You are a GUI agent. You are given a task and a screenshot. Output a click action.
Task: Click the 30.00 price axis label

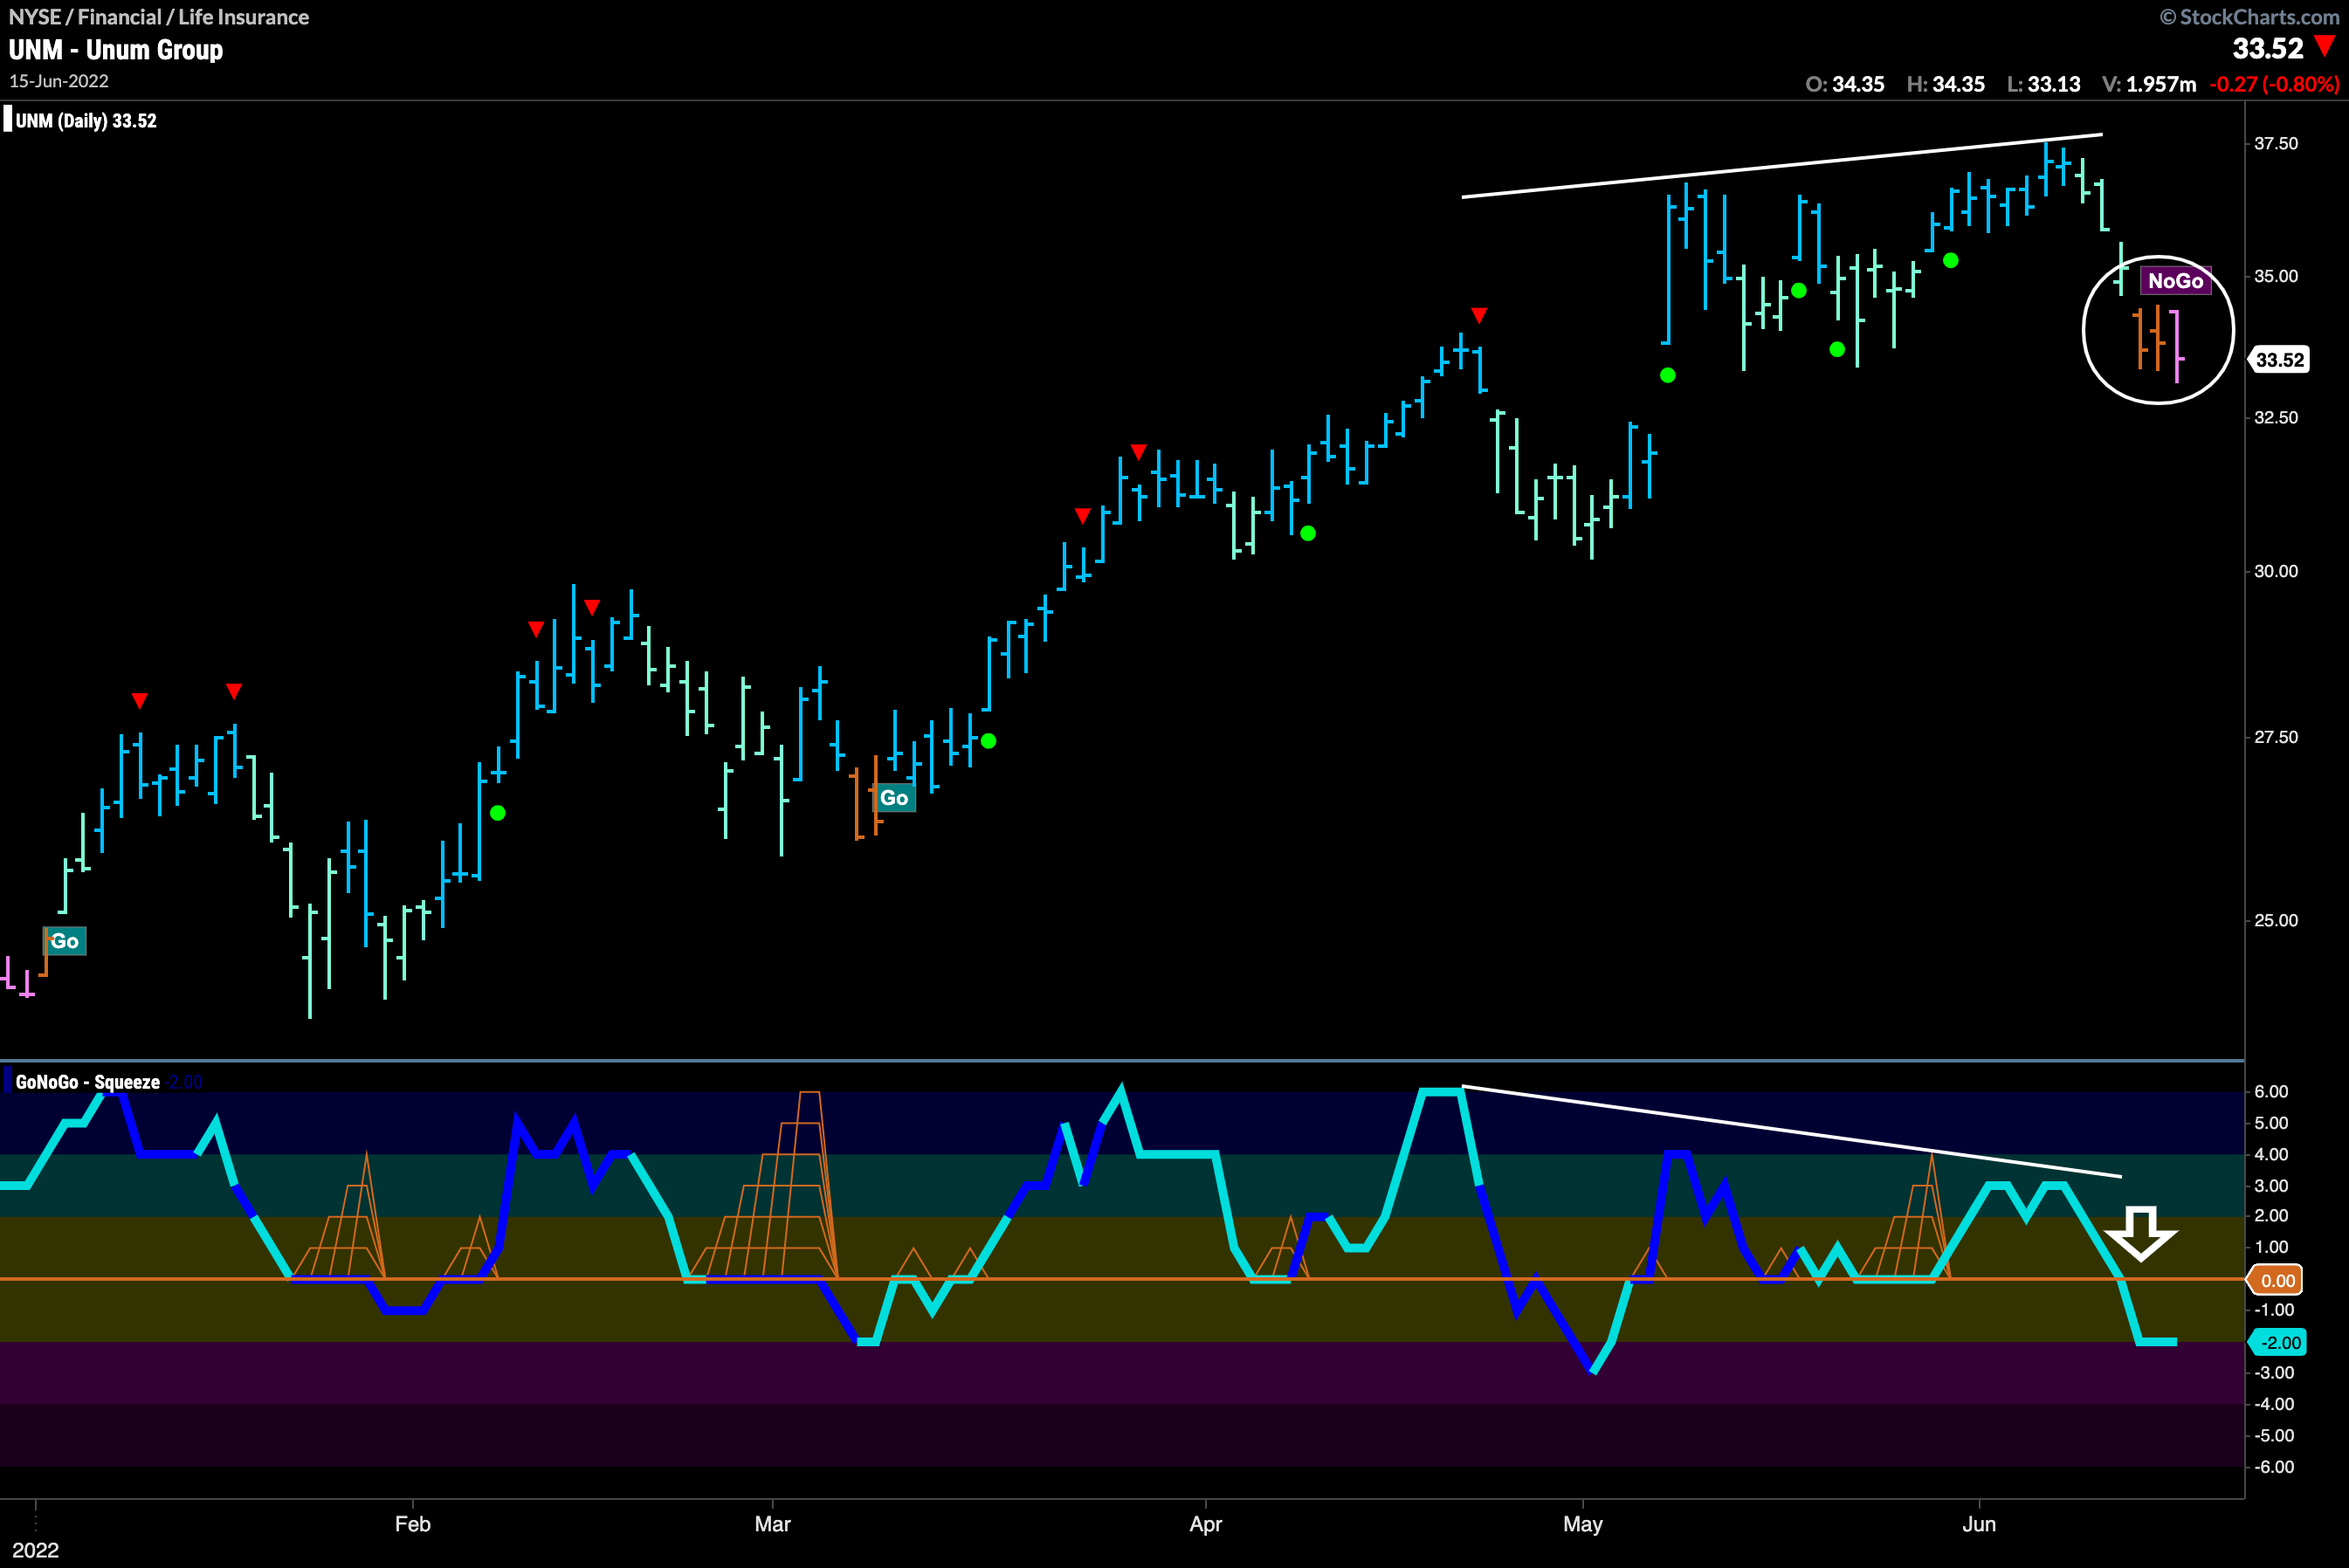click(x=2276, y=571)
